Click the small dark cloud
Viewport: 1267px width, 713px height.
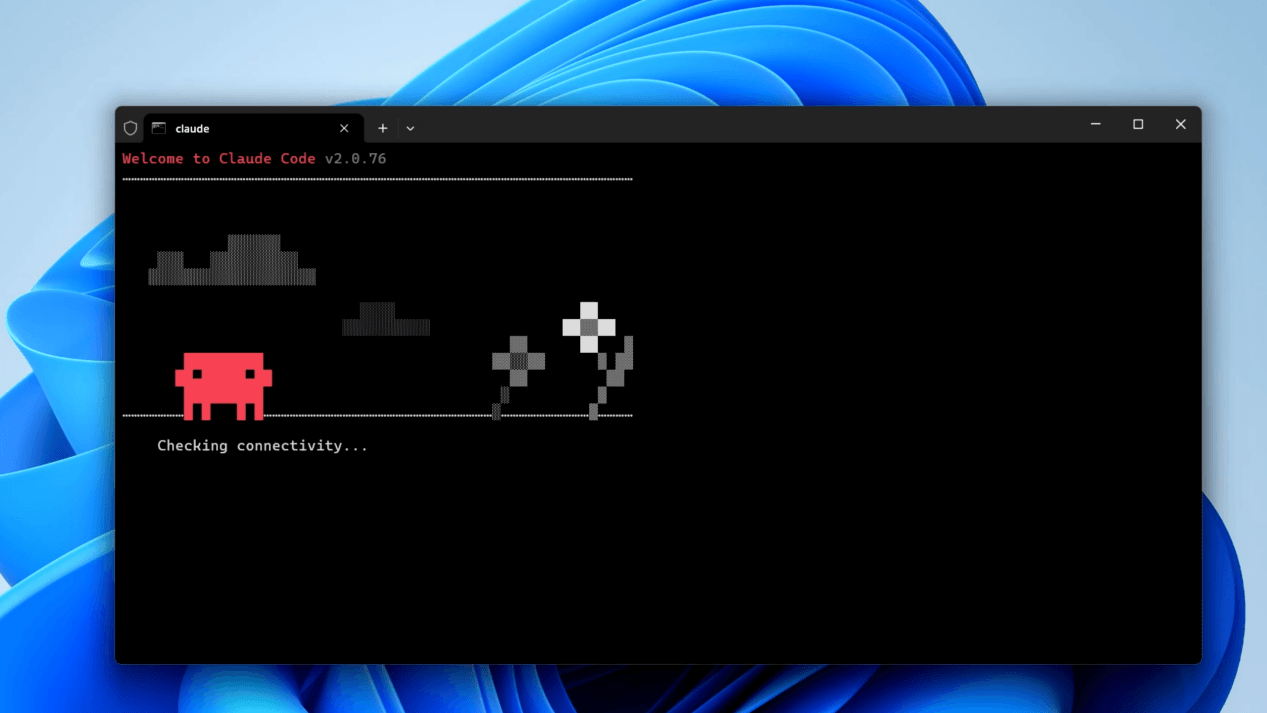click(x=385, y=320)
